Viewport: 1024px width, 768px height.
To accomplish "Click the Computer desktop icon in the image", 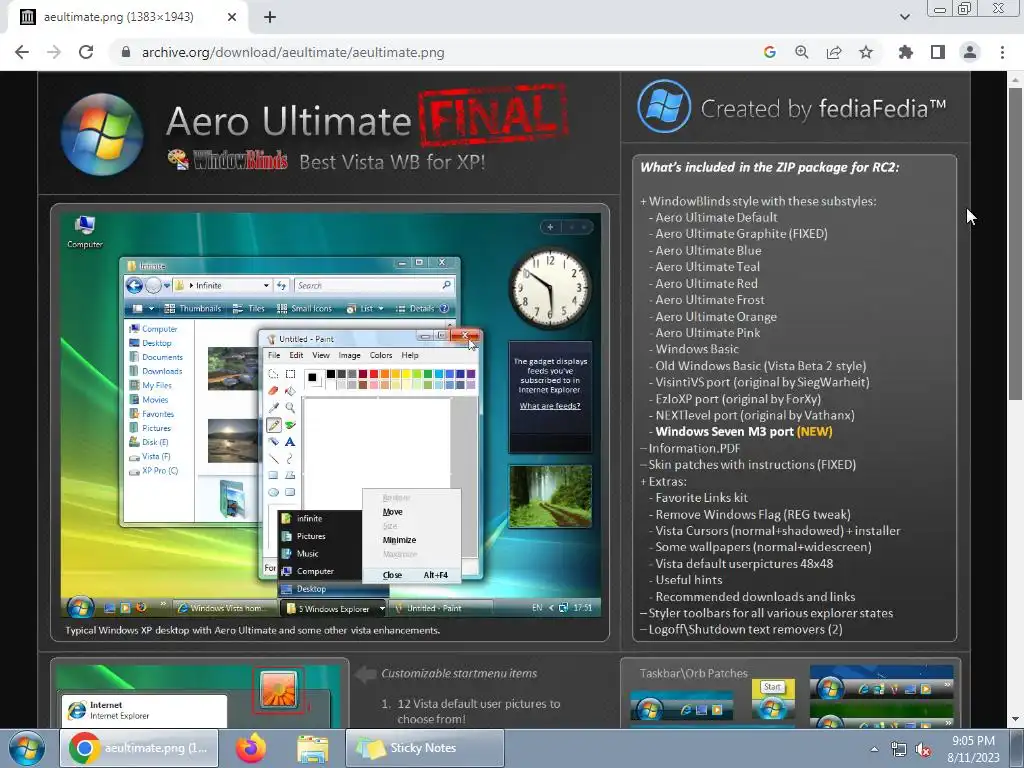I will tap(85, 232).
